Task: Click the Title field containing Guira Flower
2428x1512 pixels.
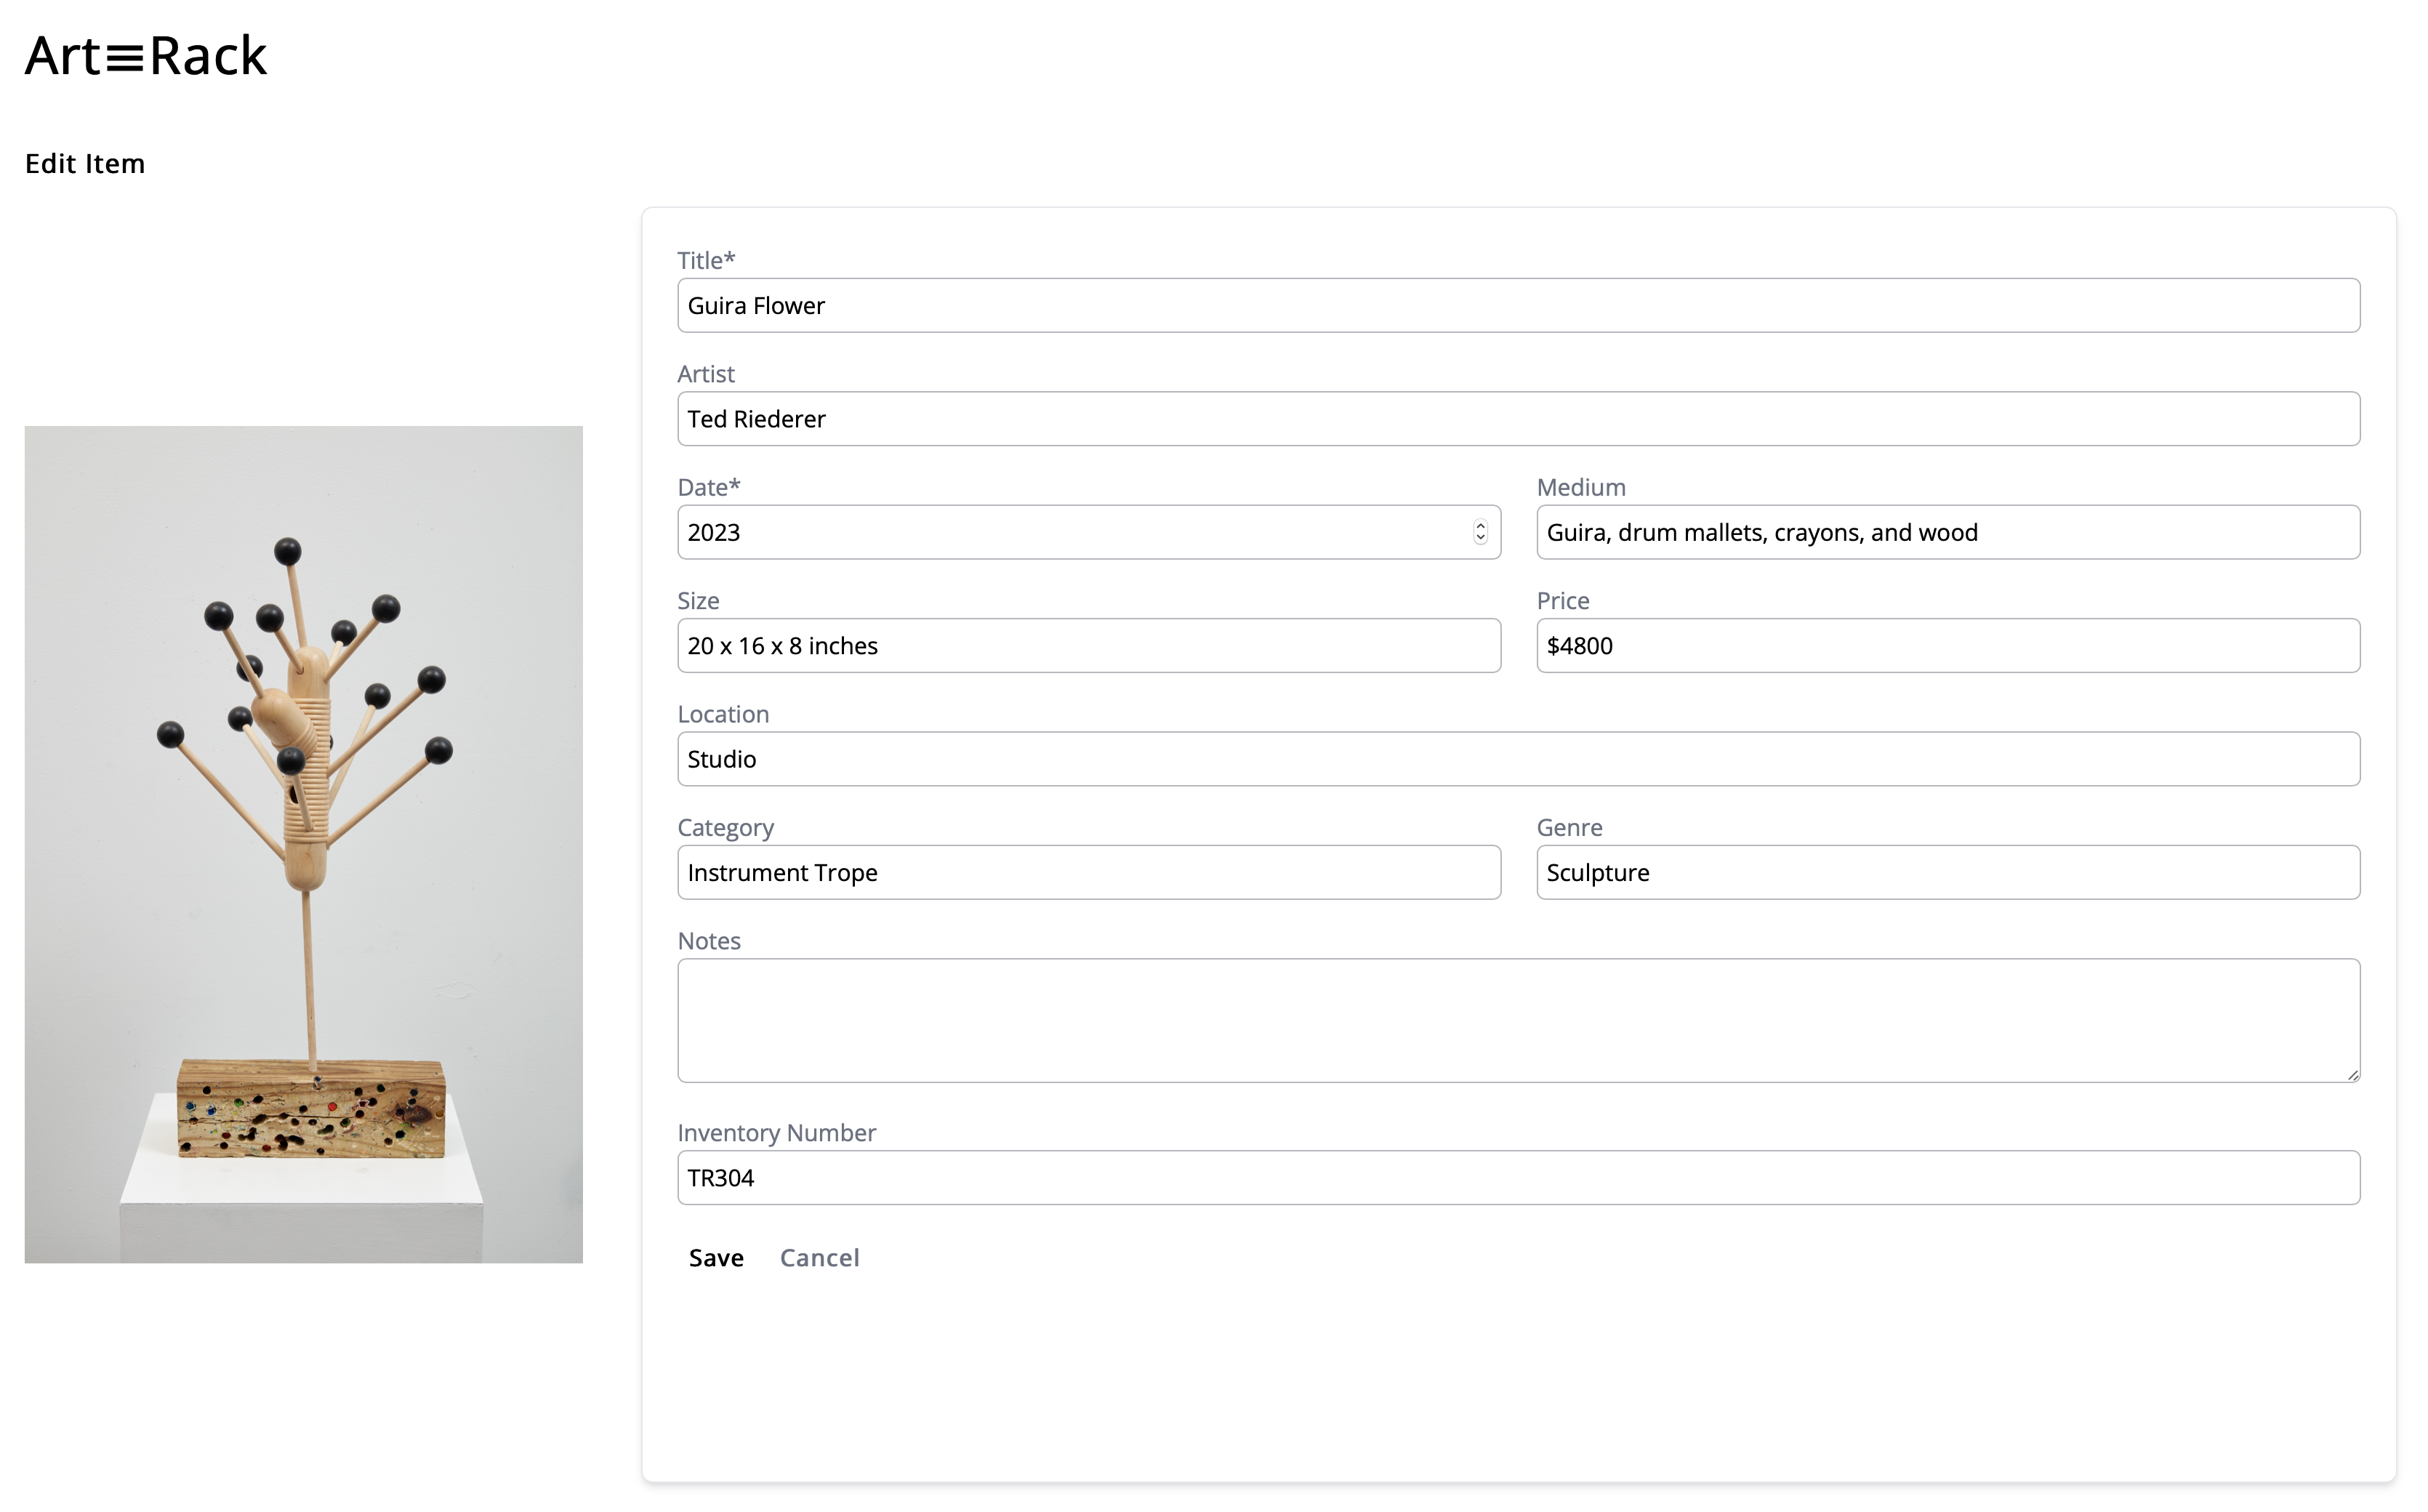Action: [x=1518, y=305]
